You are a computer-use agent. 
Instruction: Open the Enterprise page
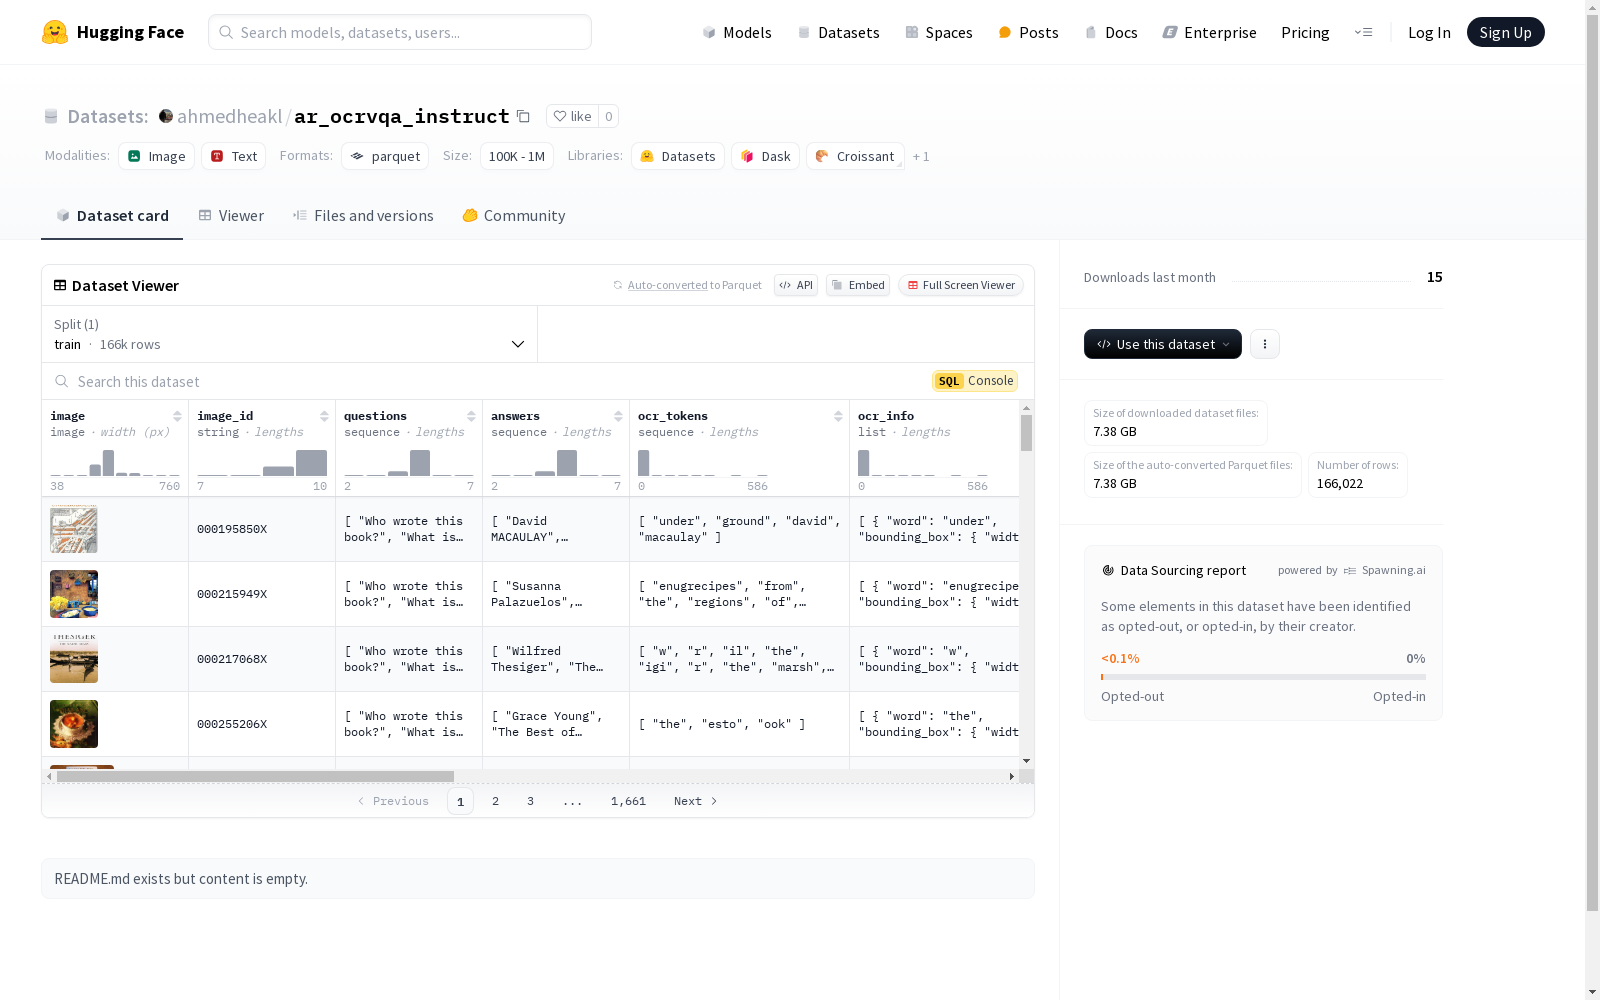coord(1209,32)
